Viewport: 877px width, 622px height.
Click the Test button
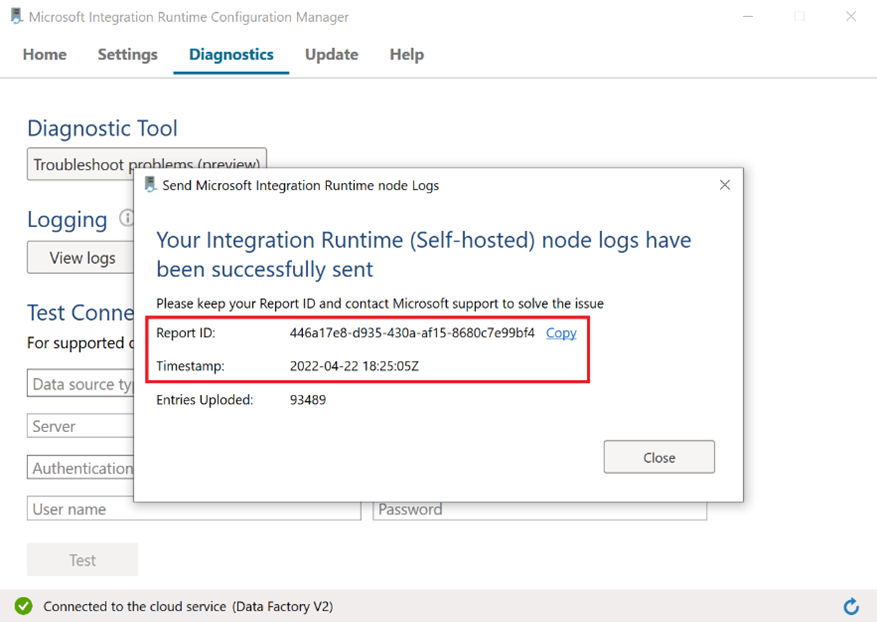pyautogui.click(x=82, y=560)
